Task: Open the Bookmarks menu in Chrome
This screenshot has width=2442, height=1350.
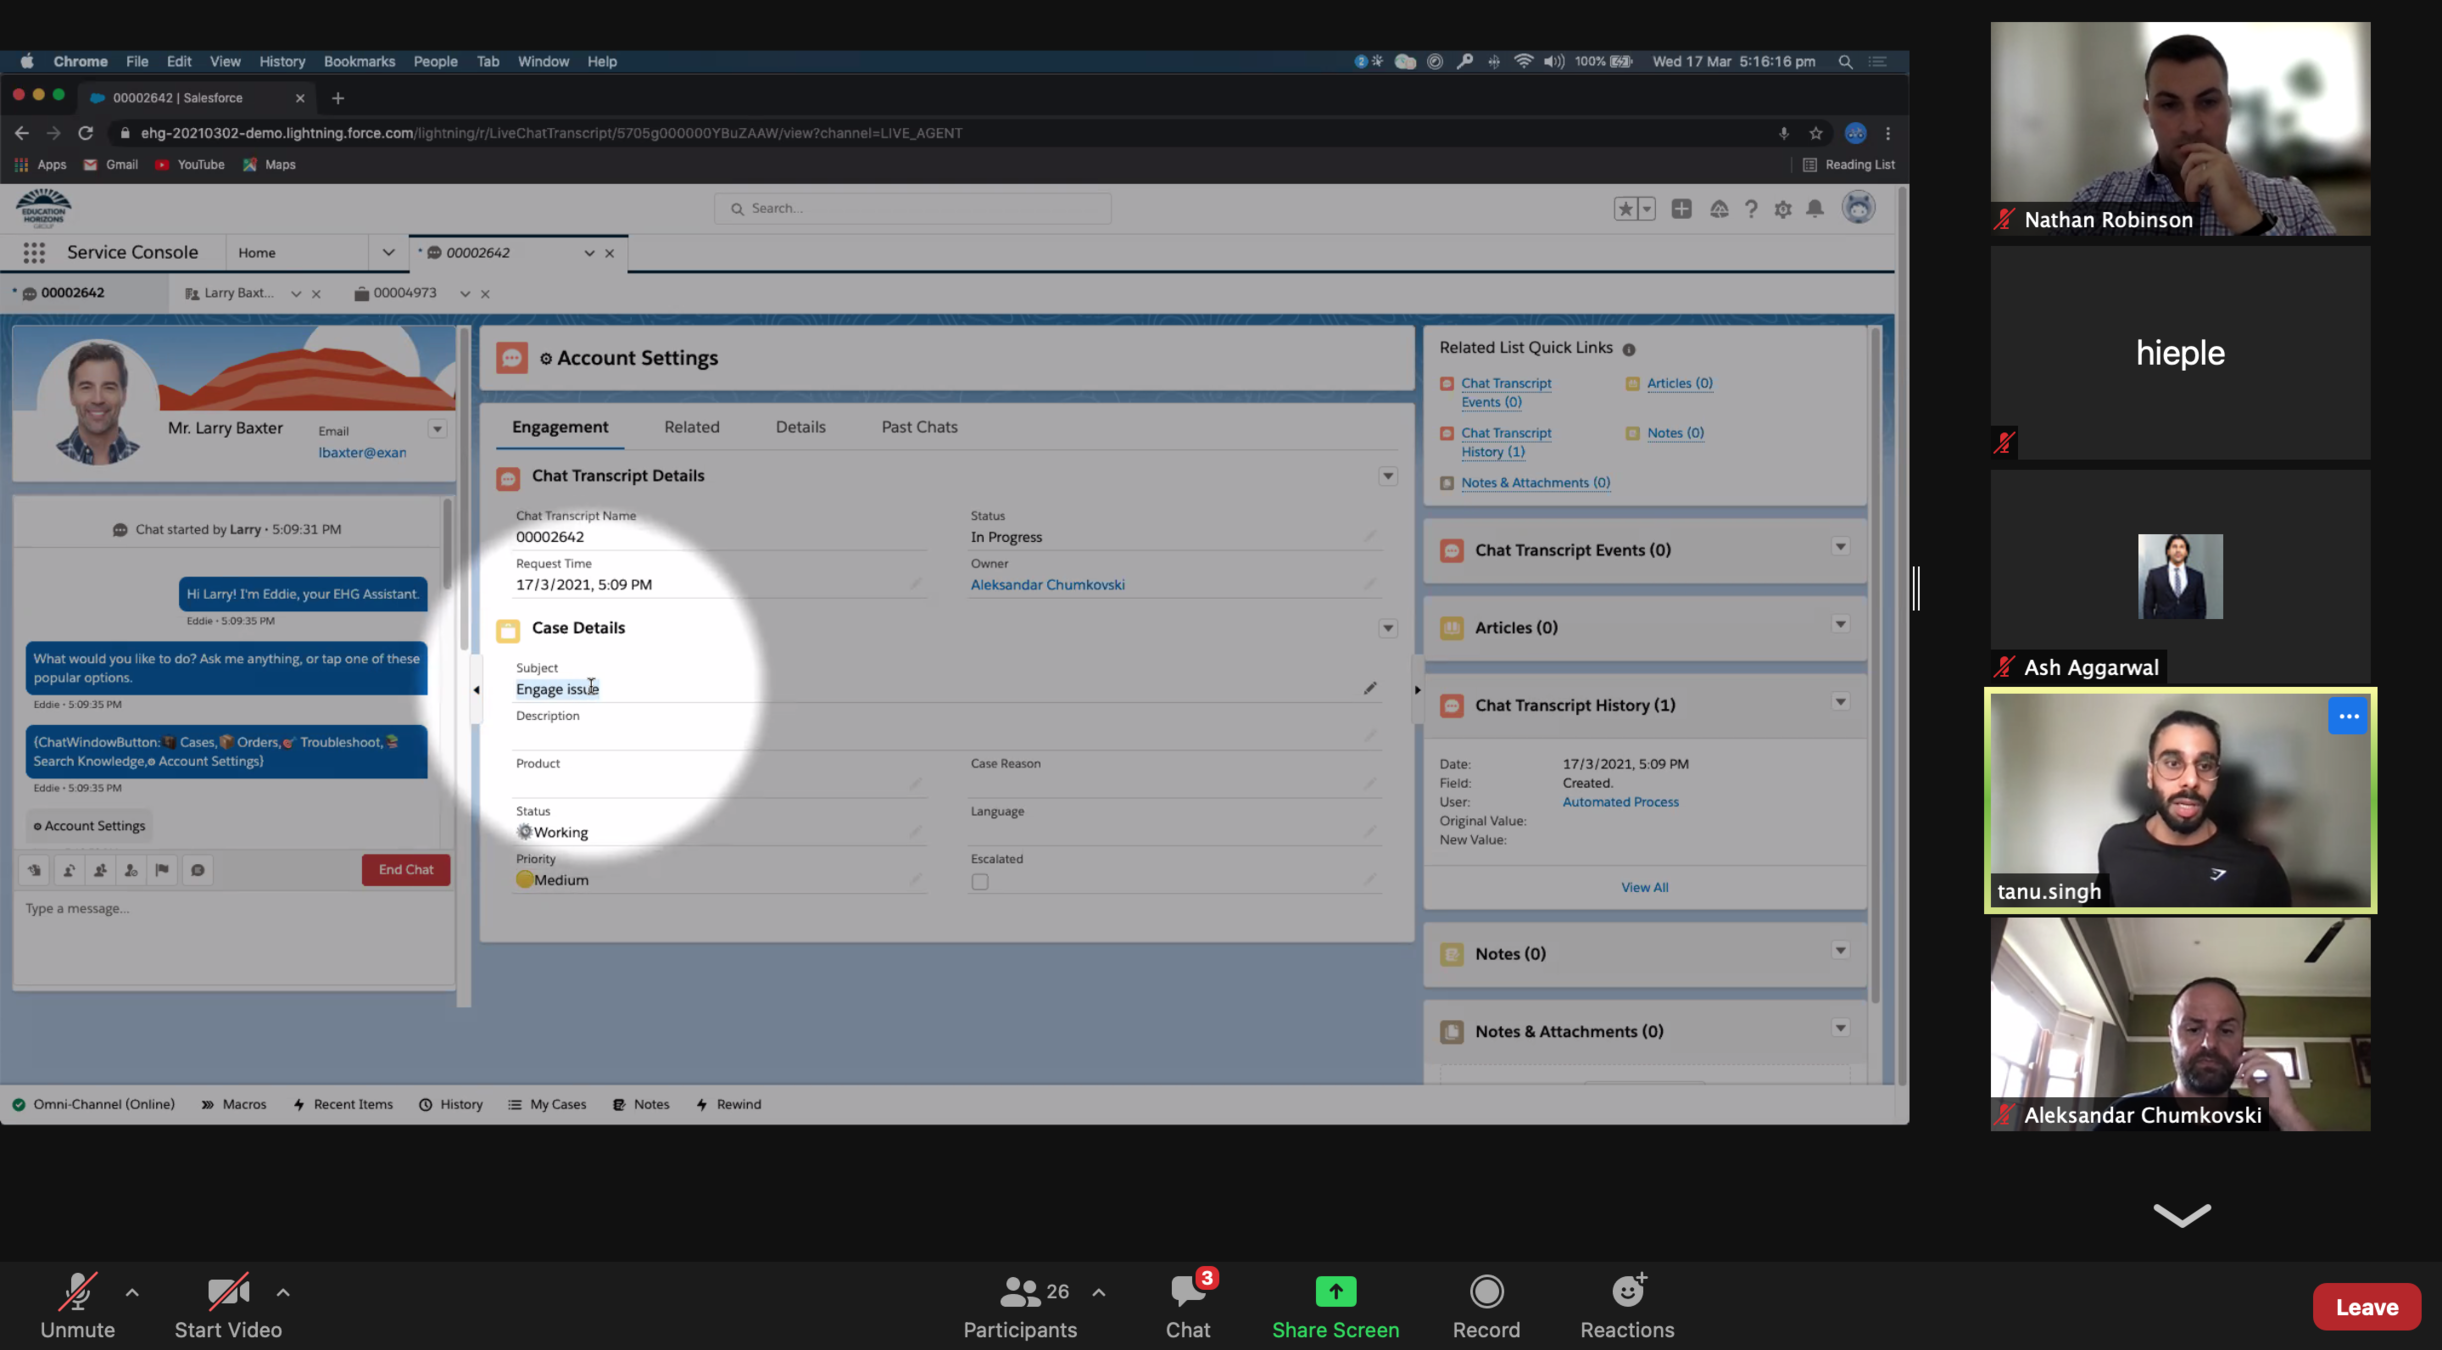Action: pos(359,62)
